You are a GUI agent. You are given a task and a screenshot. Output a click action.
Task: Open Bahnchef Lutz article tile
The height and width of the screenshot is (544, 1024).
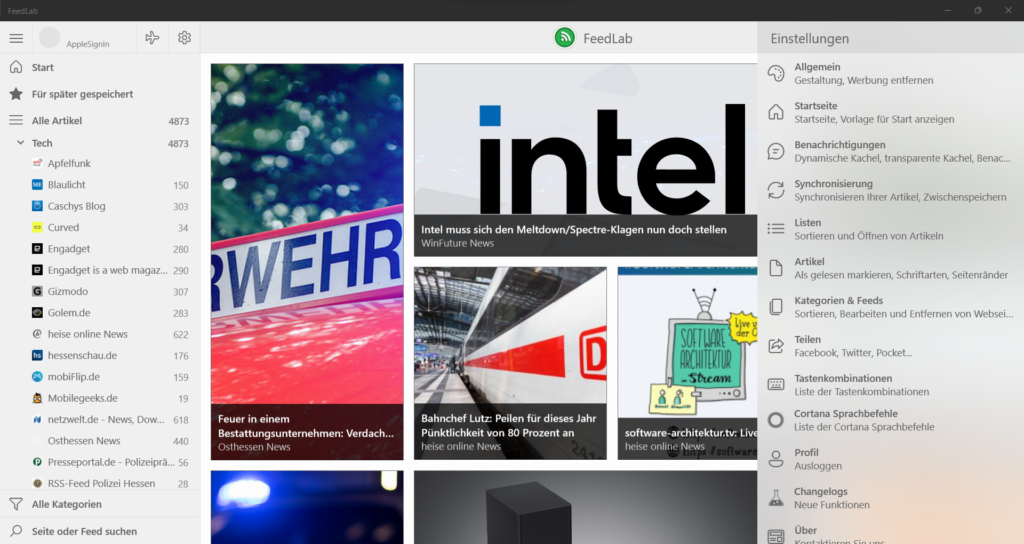point(510,363)
